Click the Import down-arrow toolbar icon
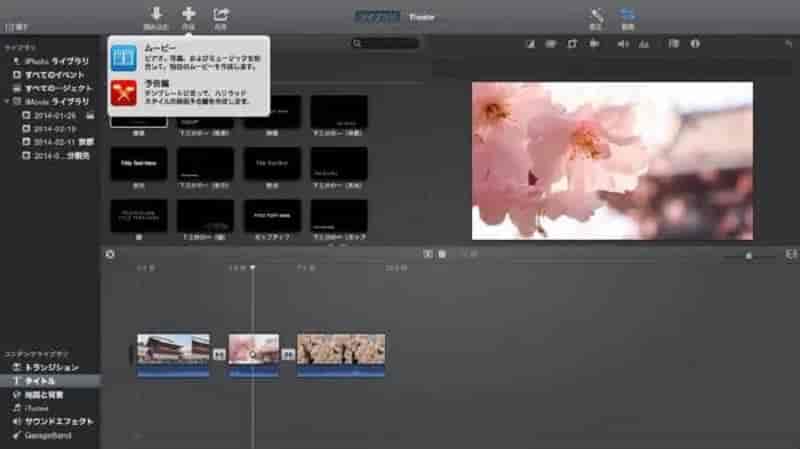Viewport: 800px width, 449px height. 156,14
